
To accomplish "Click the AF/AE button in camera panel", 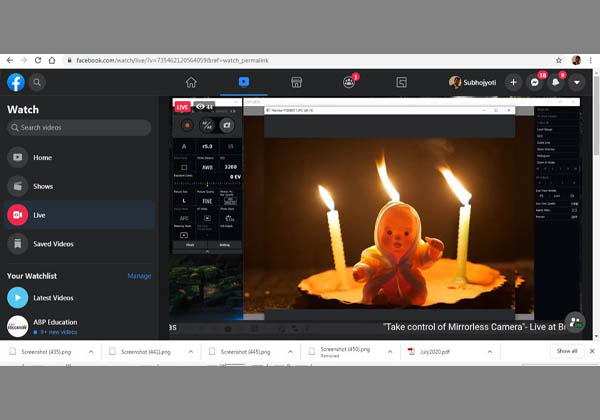I will pos(207,125).
